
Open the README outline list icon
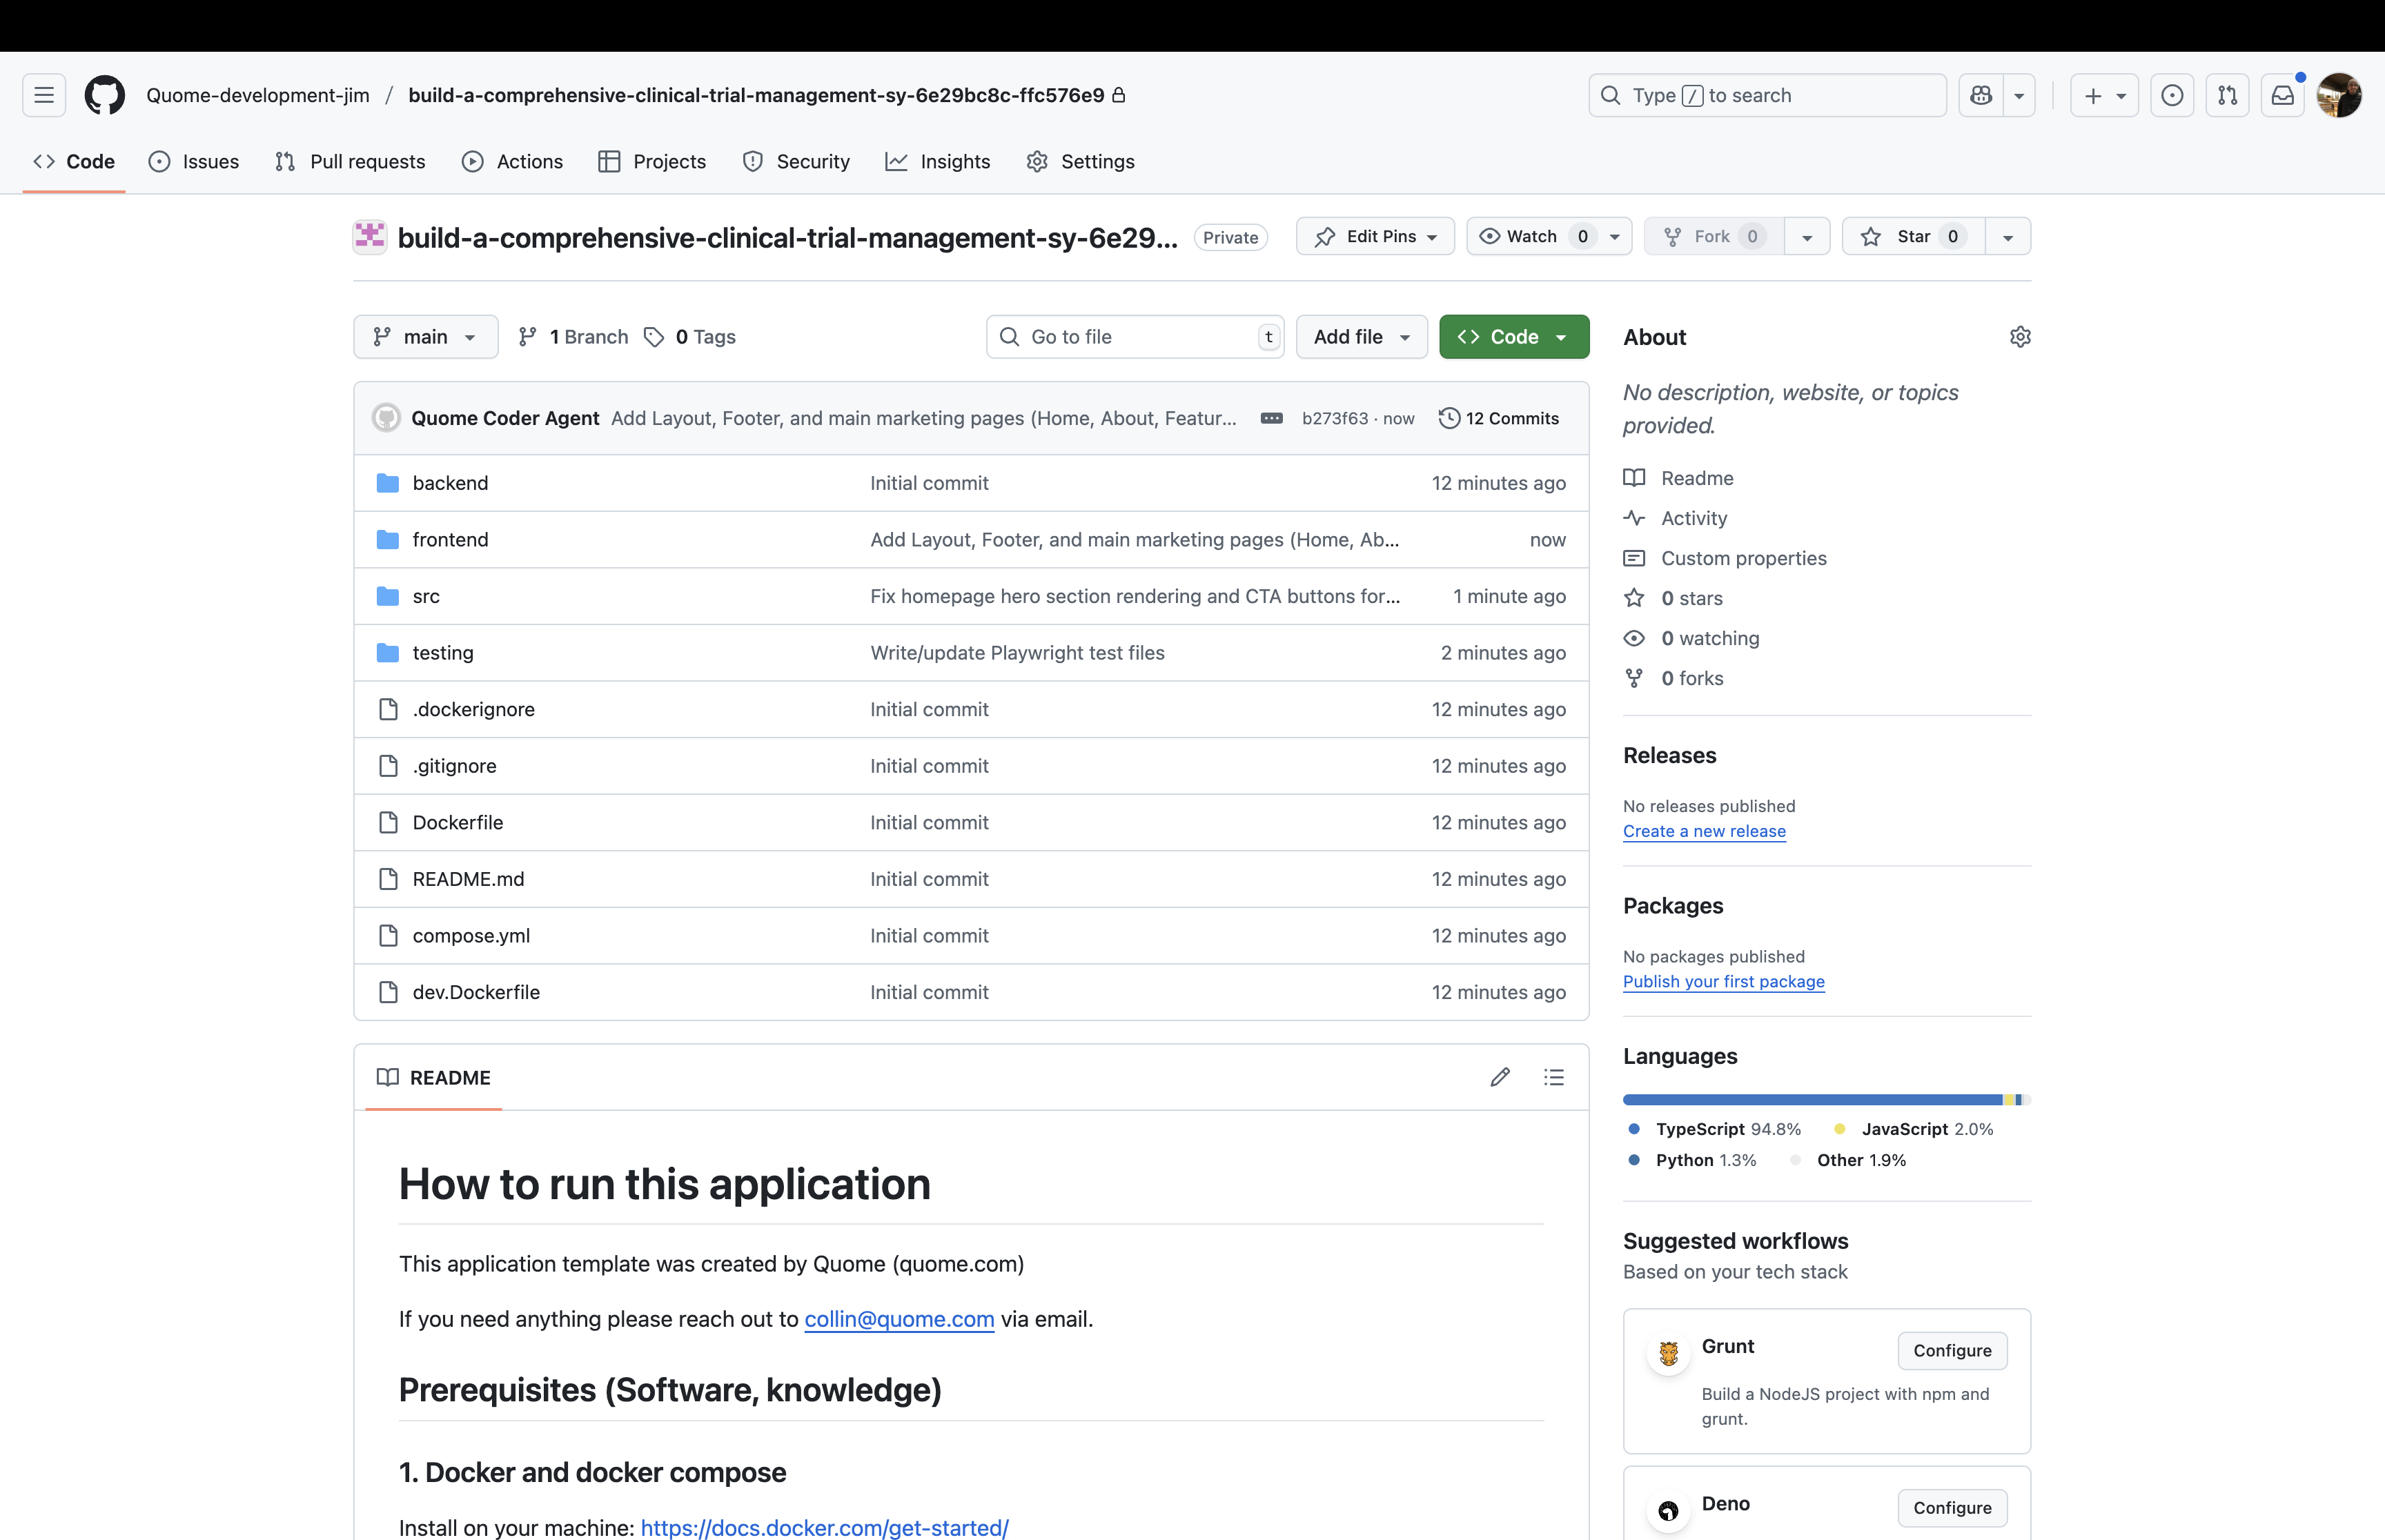pyautogui.click(x=1553, y=1077)
